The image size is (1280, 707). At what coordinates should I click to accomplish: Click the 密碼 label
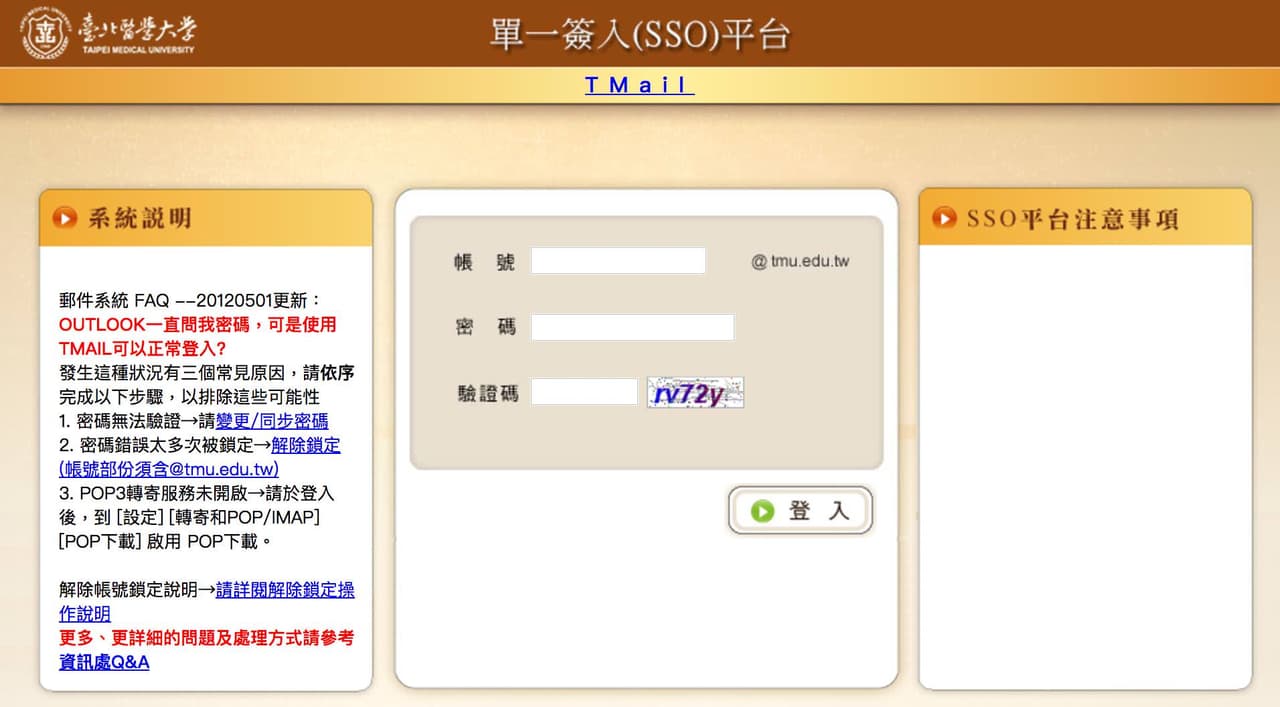pyautogui.click(x=484, y=327)
